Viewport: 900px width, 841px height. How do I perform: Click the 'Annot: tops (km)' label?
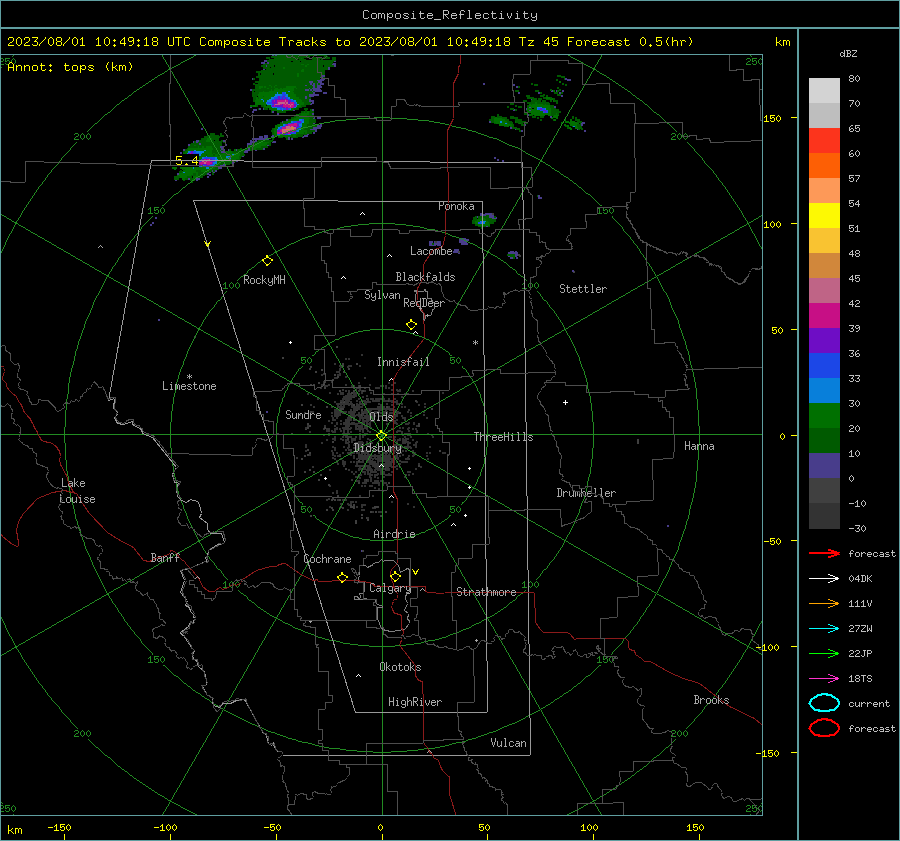click(70, 67)
